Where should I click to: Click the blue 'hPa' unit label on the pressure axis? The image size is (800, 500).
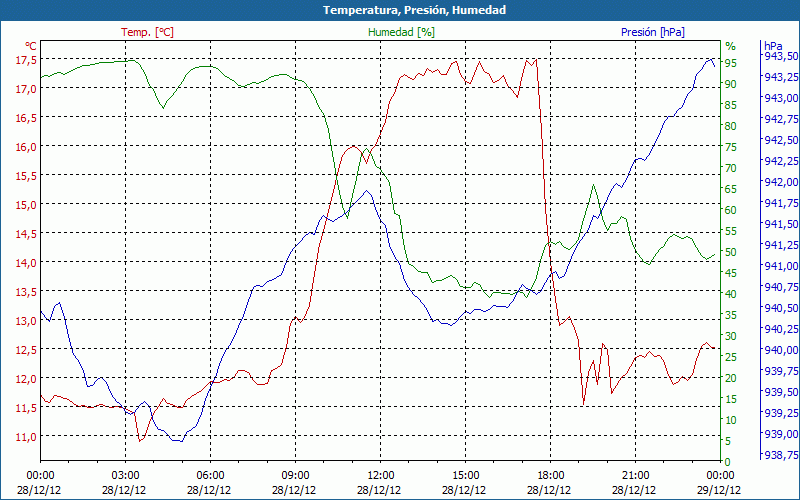click(773, 46)
